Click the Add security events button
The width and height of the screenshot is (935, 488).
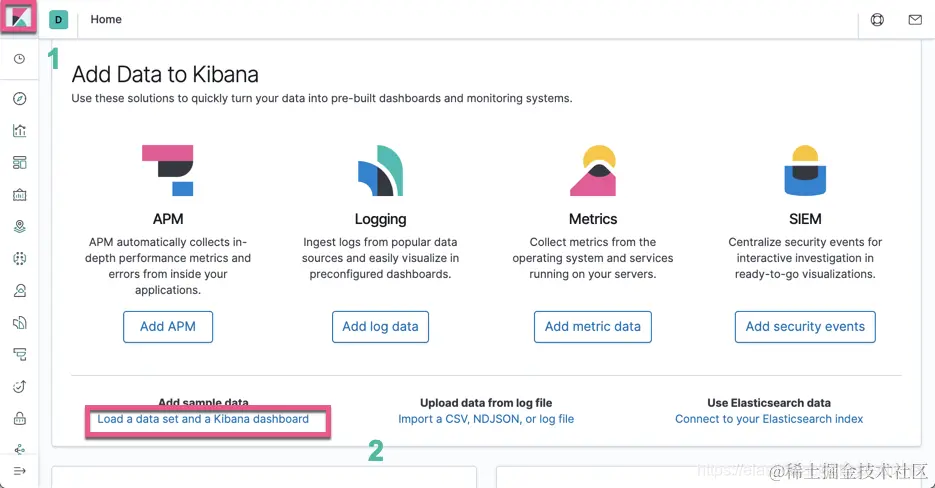(805, 326)
